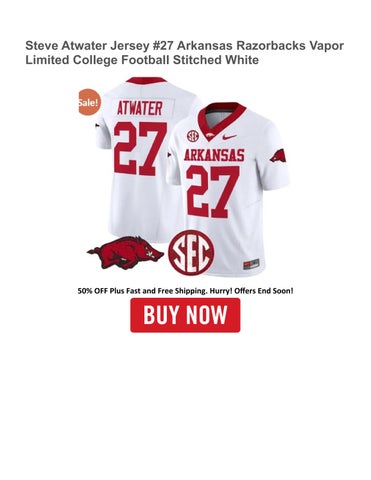Click the small hog logo on the back jersey sleeve

click(x=97, y=126)
